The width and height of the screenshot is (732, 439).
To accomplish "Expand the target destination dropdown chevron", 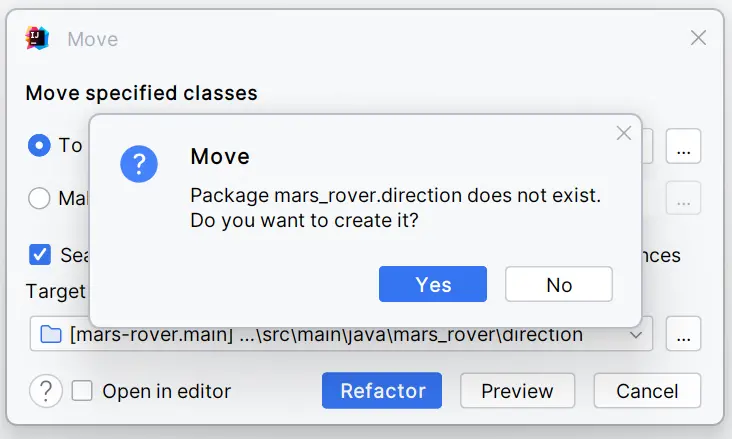I will click(635, 335).
